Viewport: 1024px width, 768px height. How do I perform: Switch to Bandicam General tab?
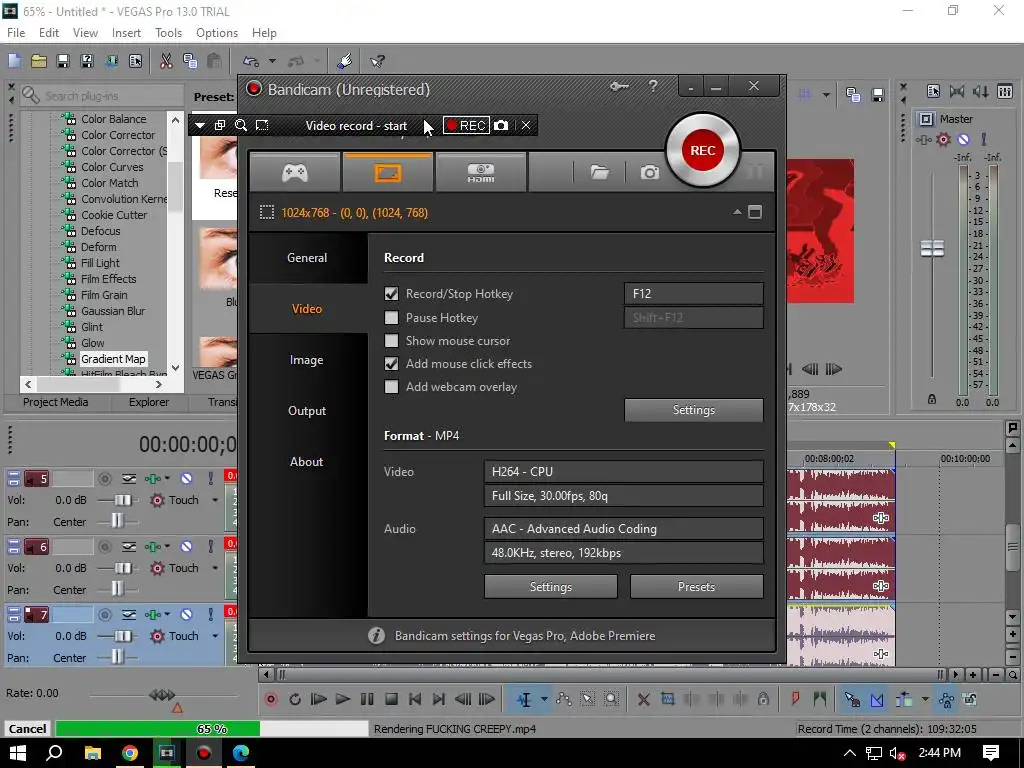[x=307, y=258]
